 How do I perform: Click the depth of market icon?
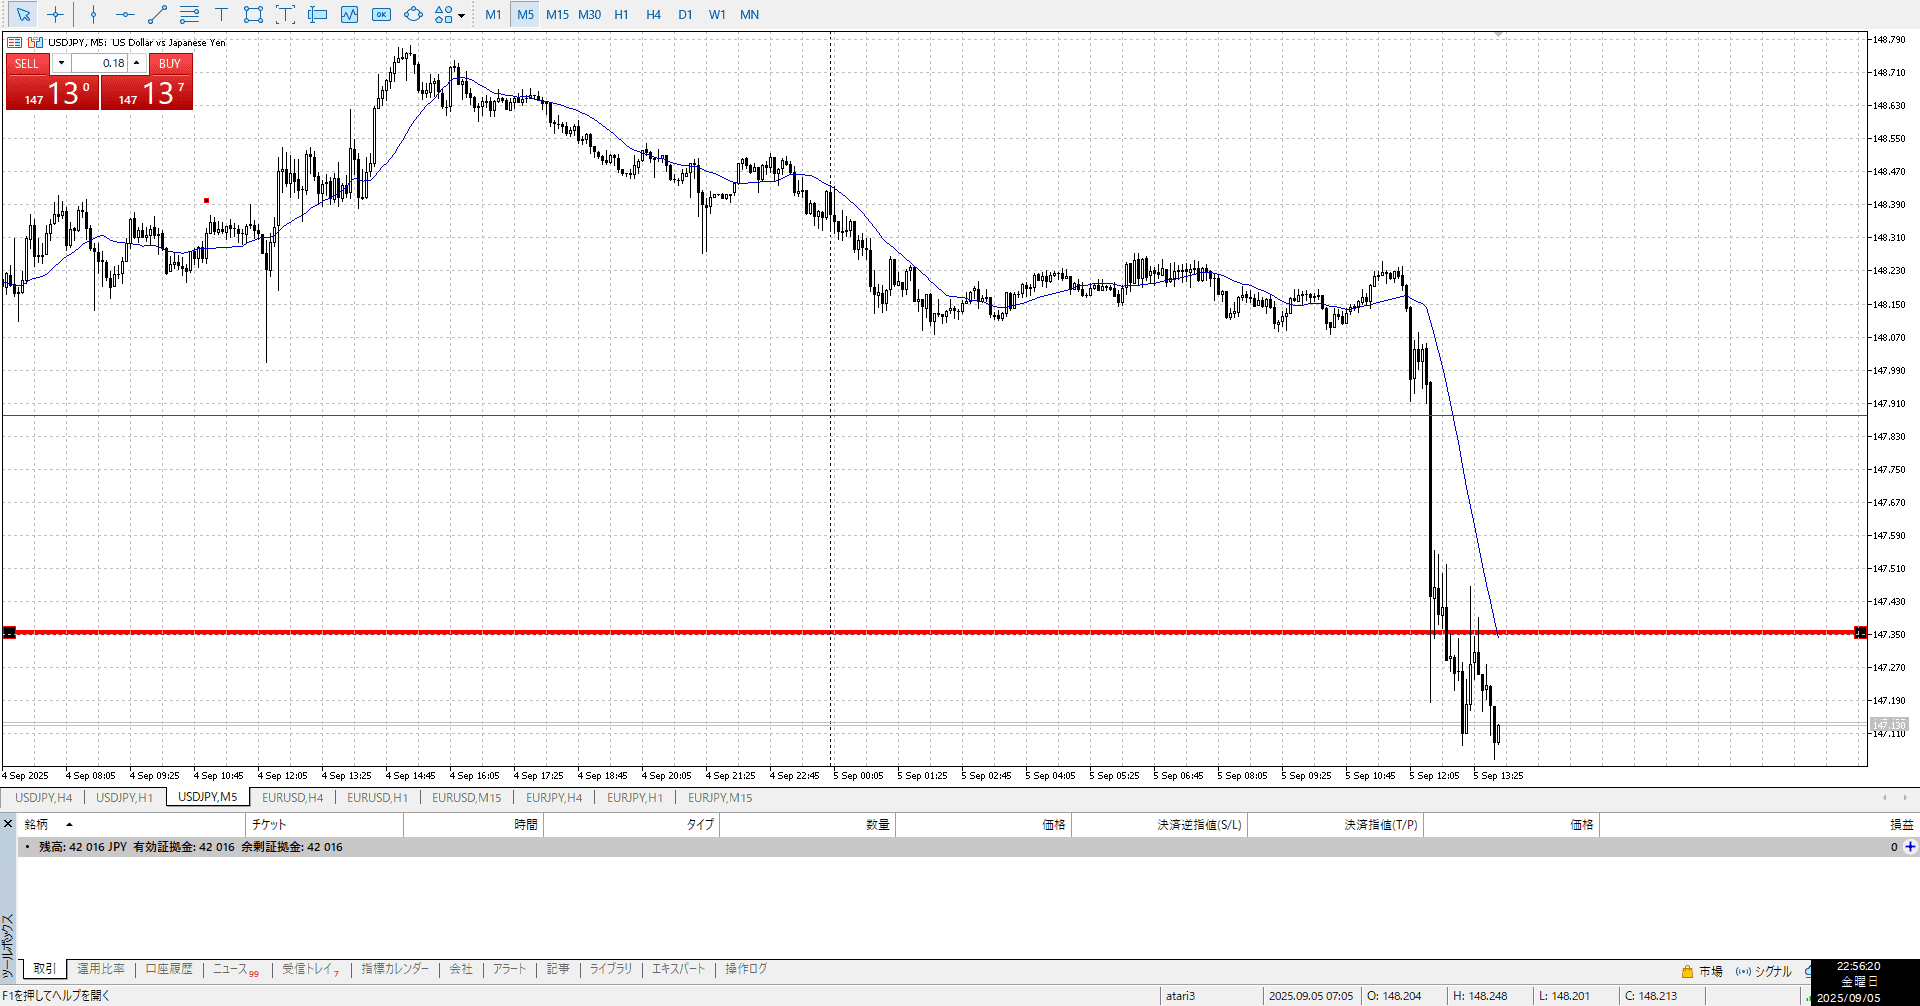click(x=14, y=42)
